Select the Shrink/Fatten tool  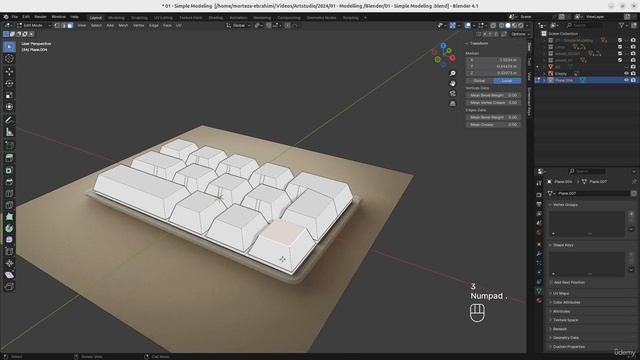[x=9, y=263]
